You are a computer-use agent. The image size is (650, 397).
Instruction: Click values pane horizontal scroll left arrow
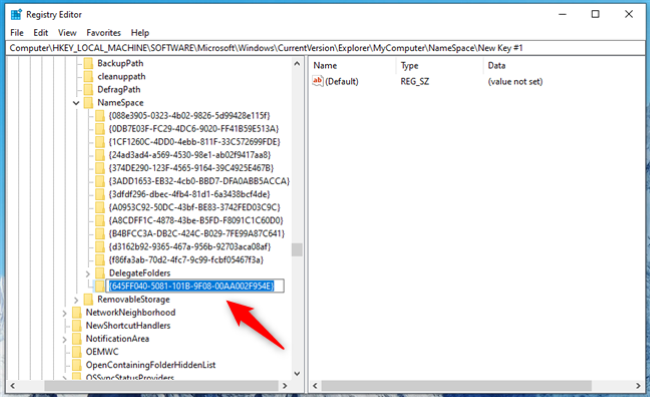tap(315, 386)
